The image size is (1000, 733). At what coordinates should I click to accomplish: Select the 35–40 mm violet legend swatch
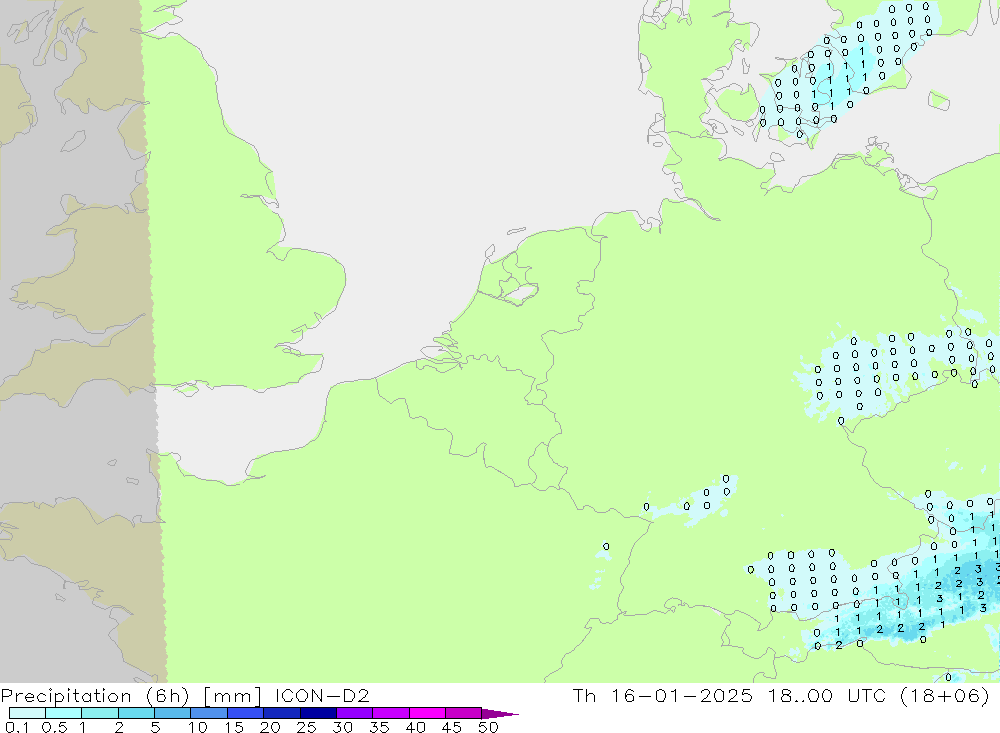(391, 713)
